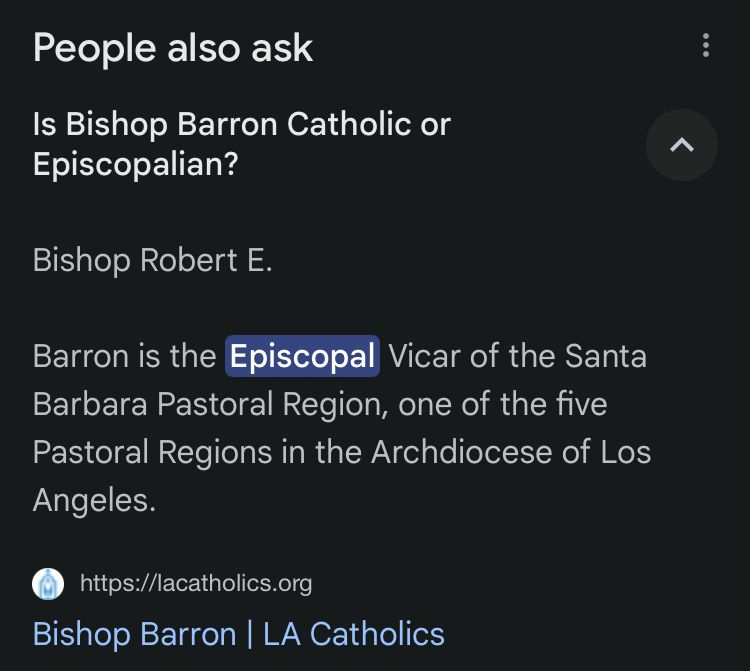Collapse the Bishop Barron question answer

point(682,145)
